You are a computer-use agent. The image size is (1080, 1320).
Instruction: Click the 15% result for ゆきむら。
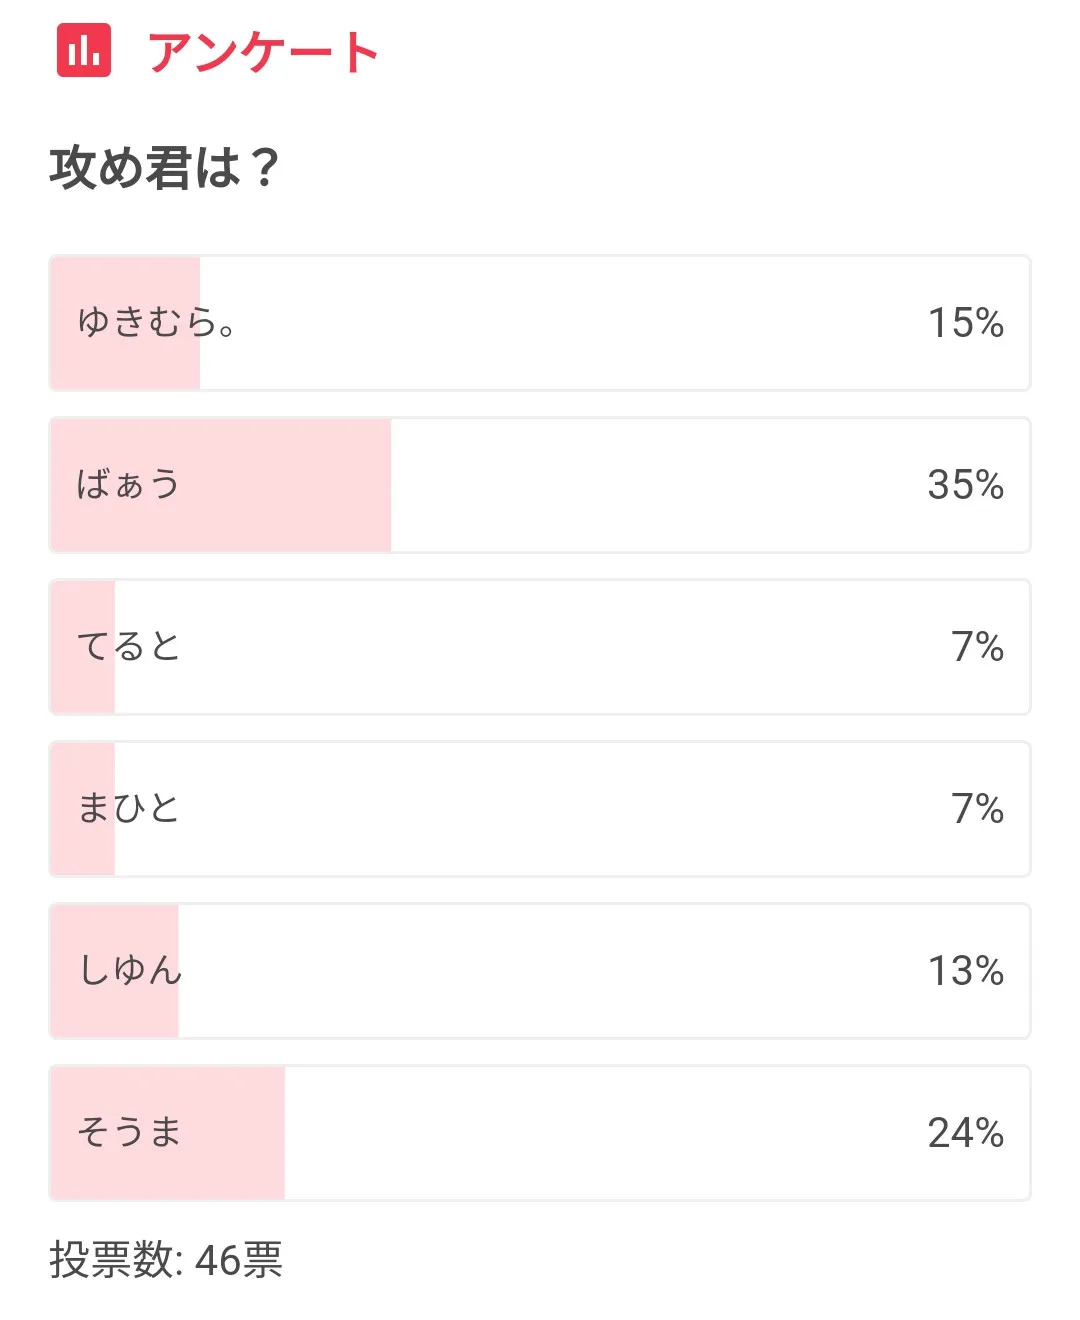tap(966, 323)
